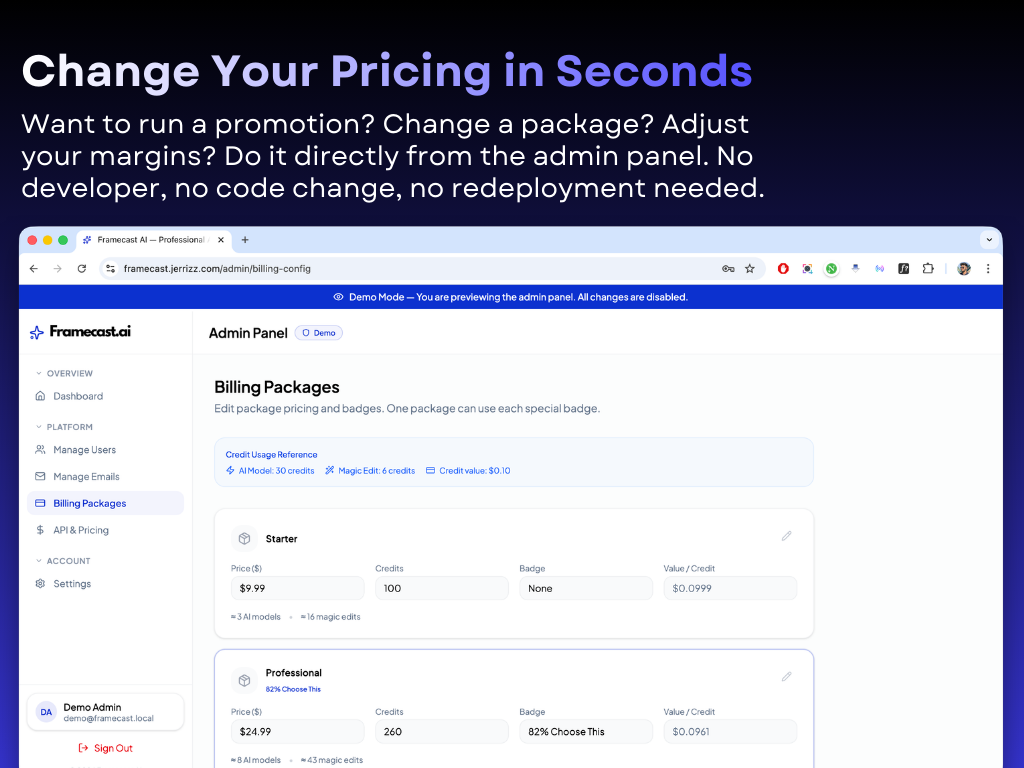Screen dimensions: 1024x768
Task: Open the saved passwords key icon
Action: pos(728,268)
